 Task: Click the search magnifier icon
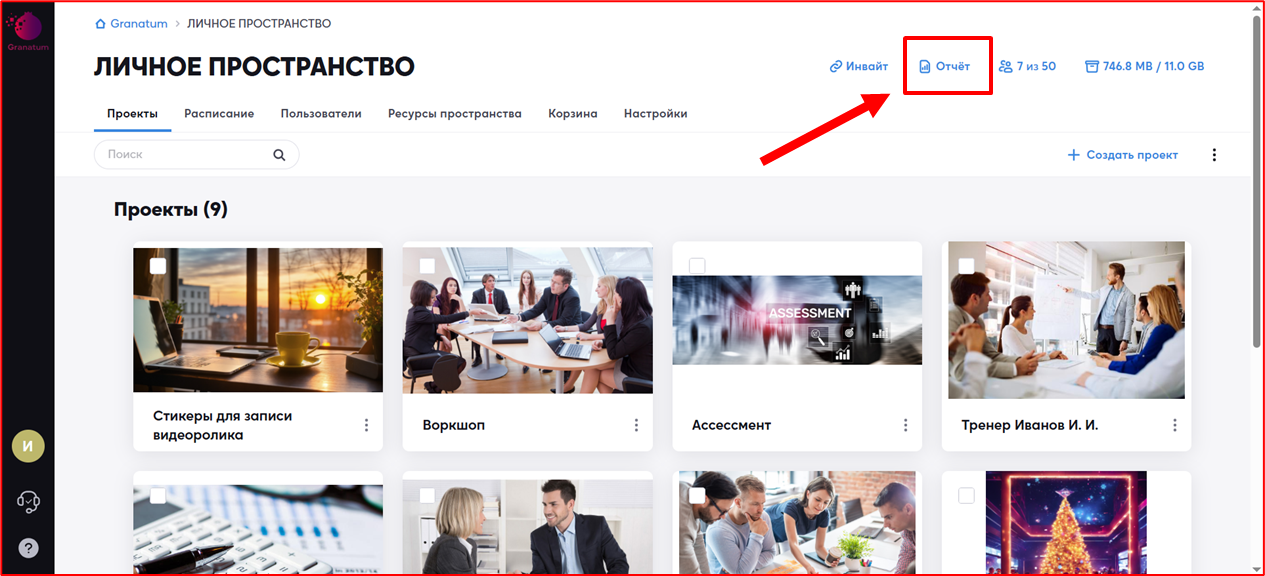pyautogui.click(x=280, y=155)
